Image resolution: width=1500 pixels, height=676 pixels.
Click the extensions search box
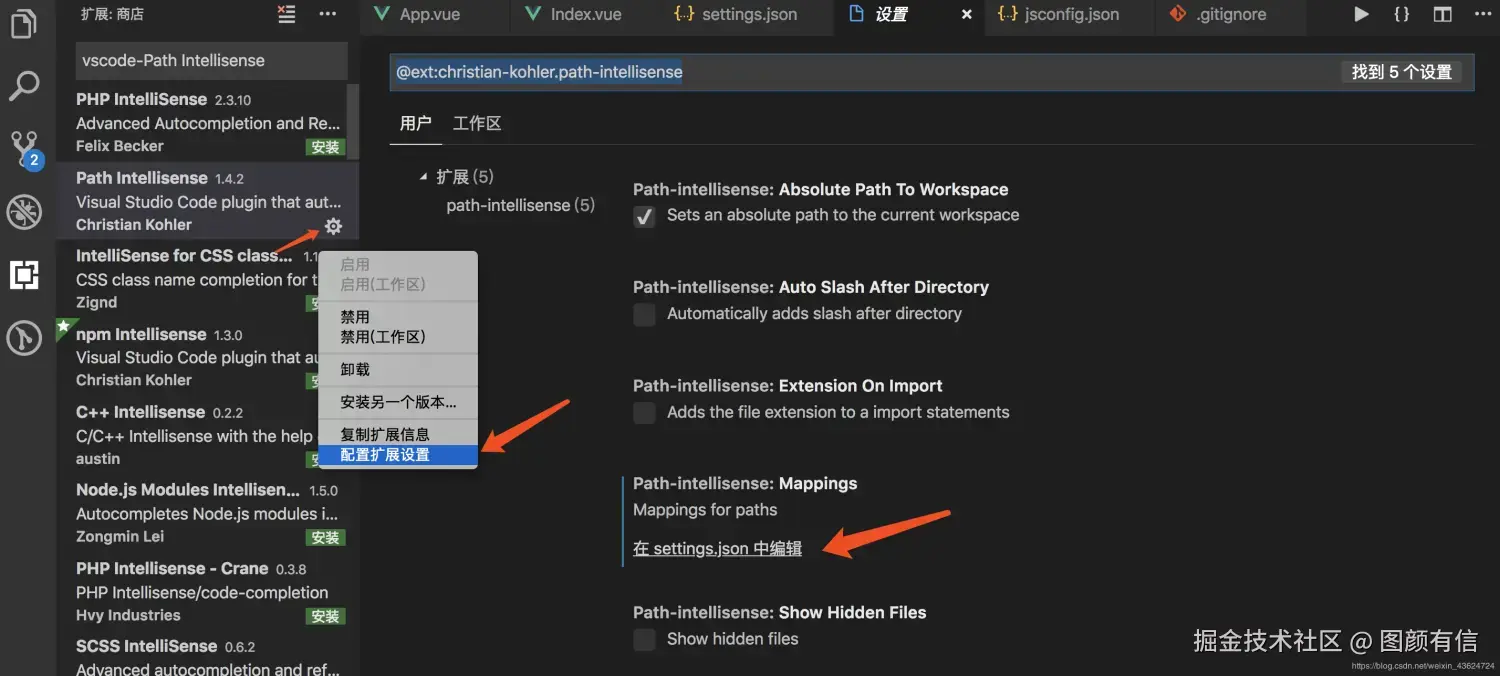tap(211, 60)
